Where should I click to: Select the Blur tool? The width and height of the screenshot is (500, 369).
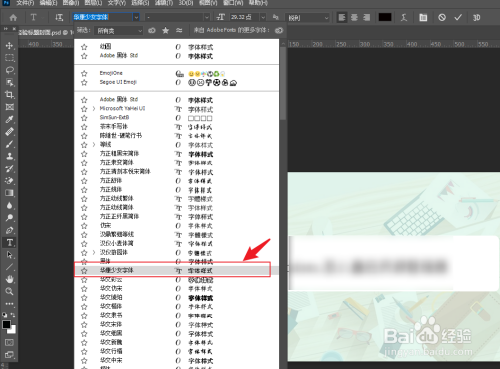coord(9,205)
